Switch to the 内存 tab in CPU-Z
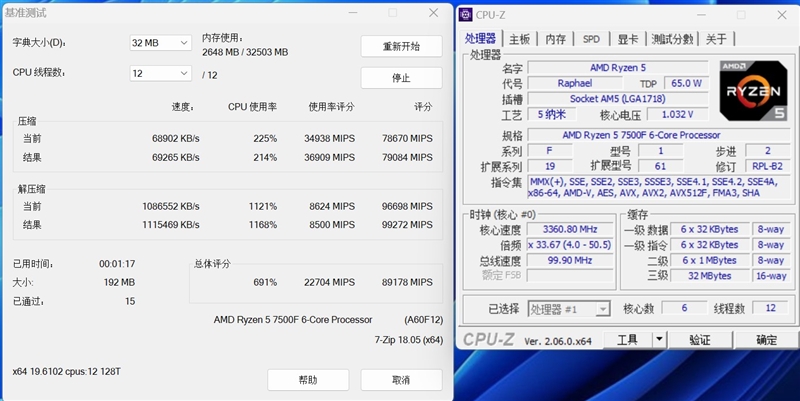The width and height of the screenshot is (800, 401). point(556,39)
